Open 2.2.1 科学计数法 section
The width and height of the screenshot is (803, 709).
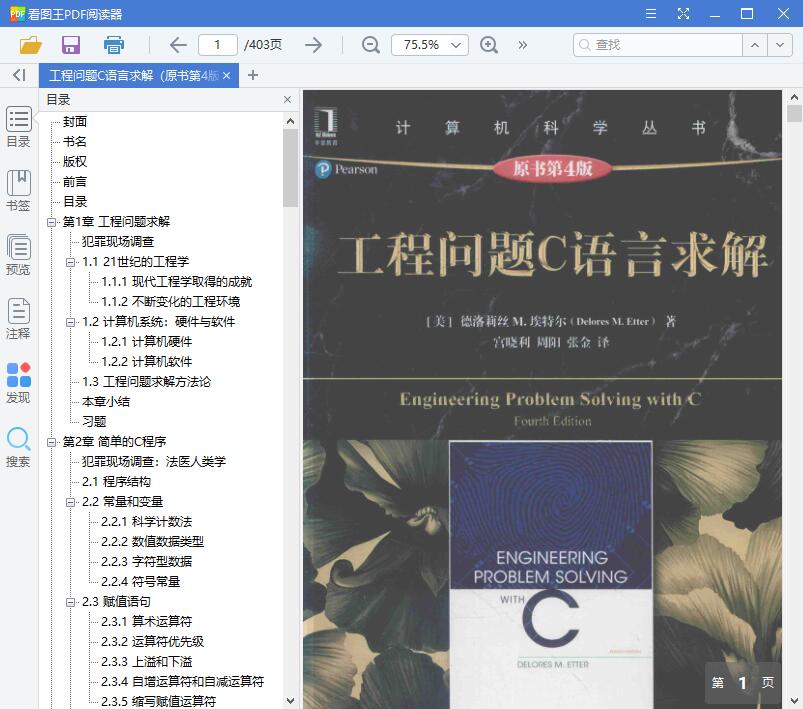click(x=146, y=522)
